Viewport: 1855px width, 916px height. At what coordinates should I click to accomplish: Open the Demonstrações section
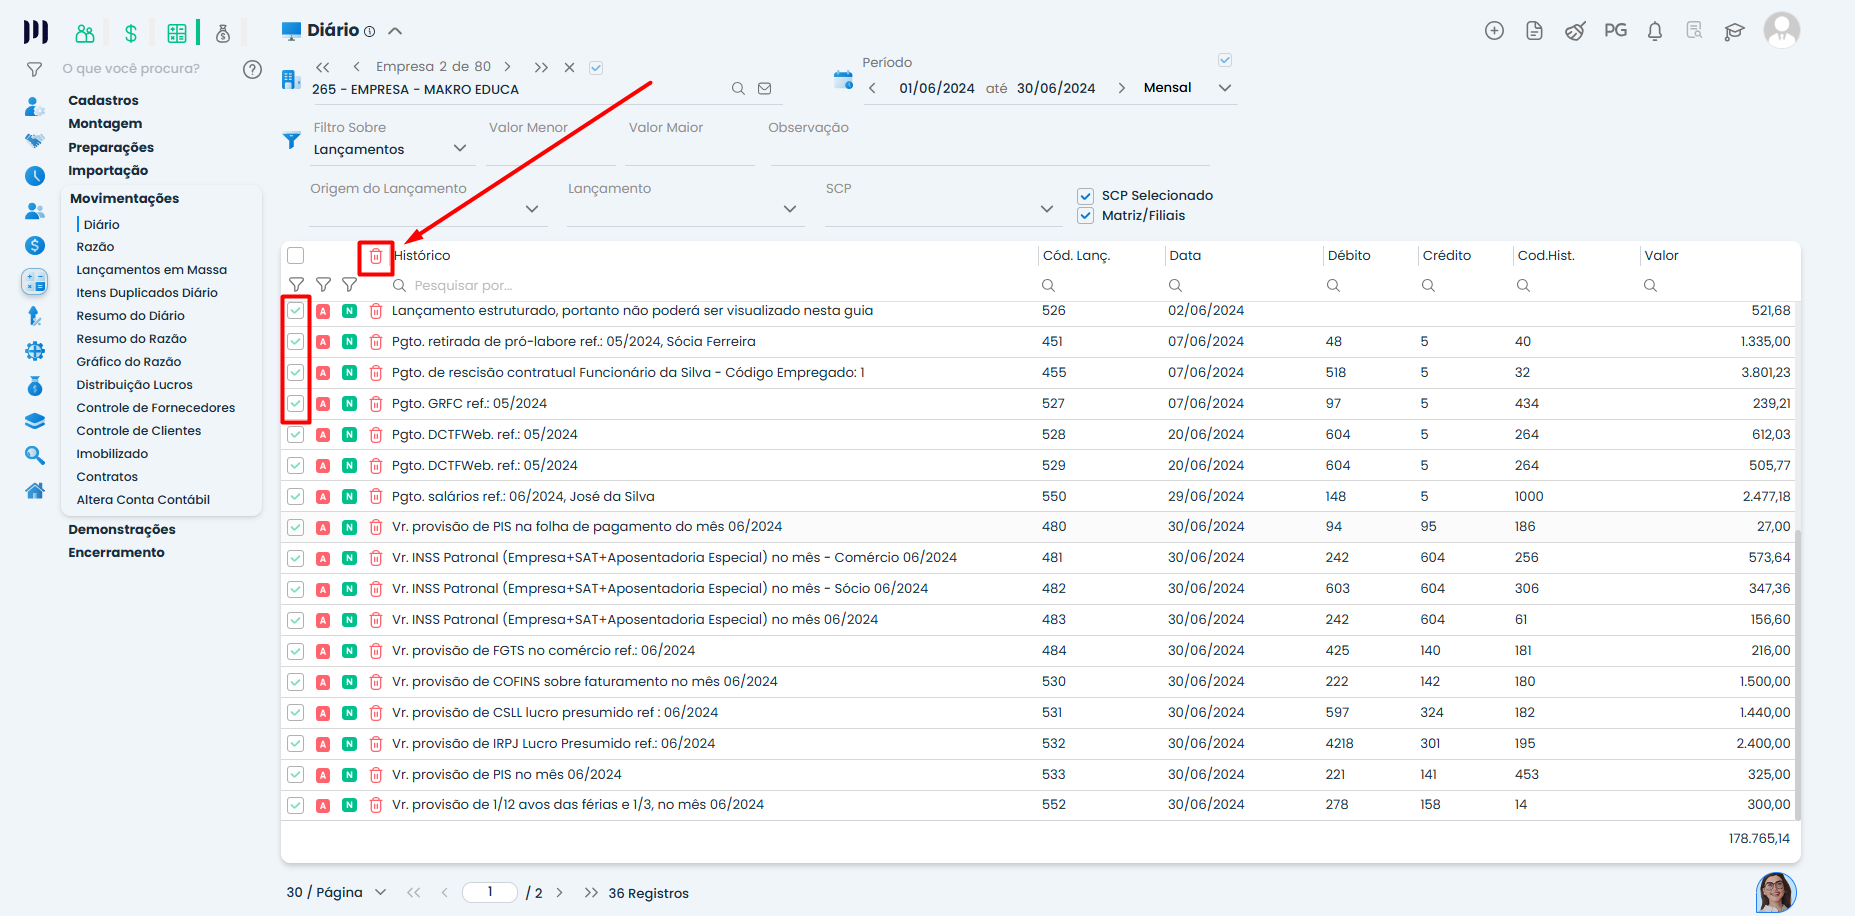[x=121, y=530]
